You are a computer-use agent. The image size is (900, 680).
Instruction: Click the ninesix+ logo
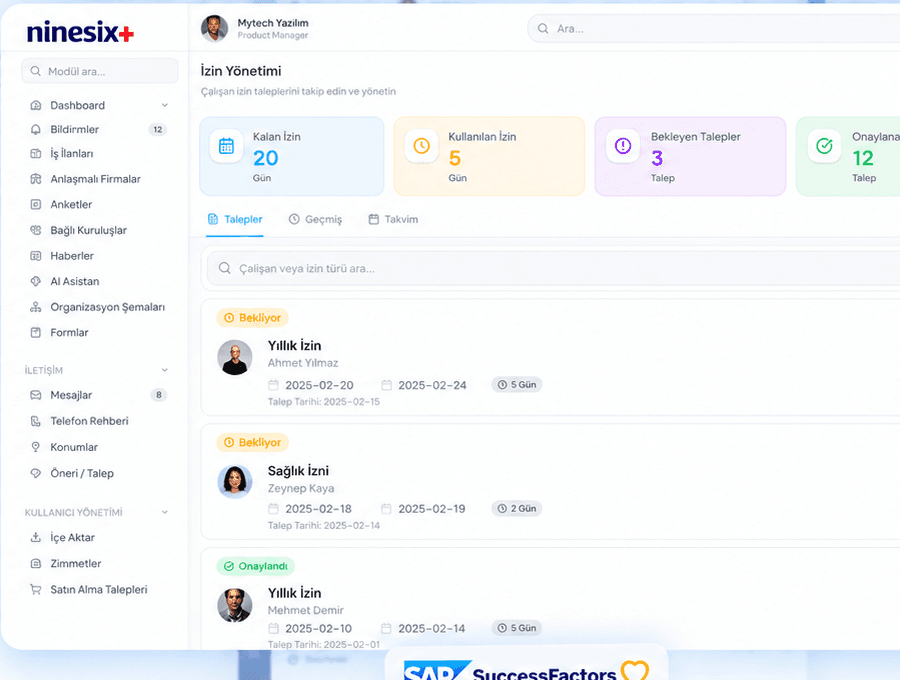pyautogui.click(x=80, y=32)
